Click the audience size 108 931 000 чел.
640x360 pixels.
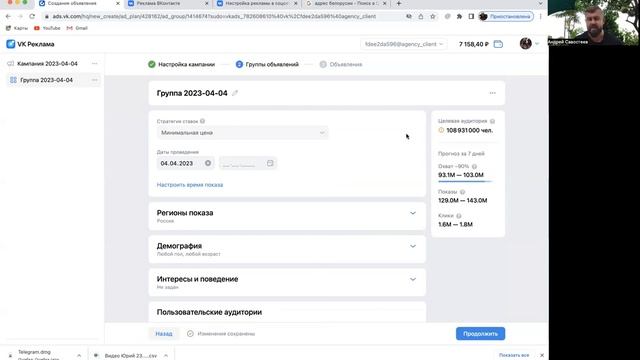pyautogui.click(x=469, y=130)
